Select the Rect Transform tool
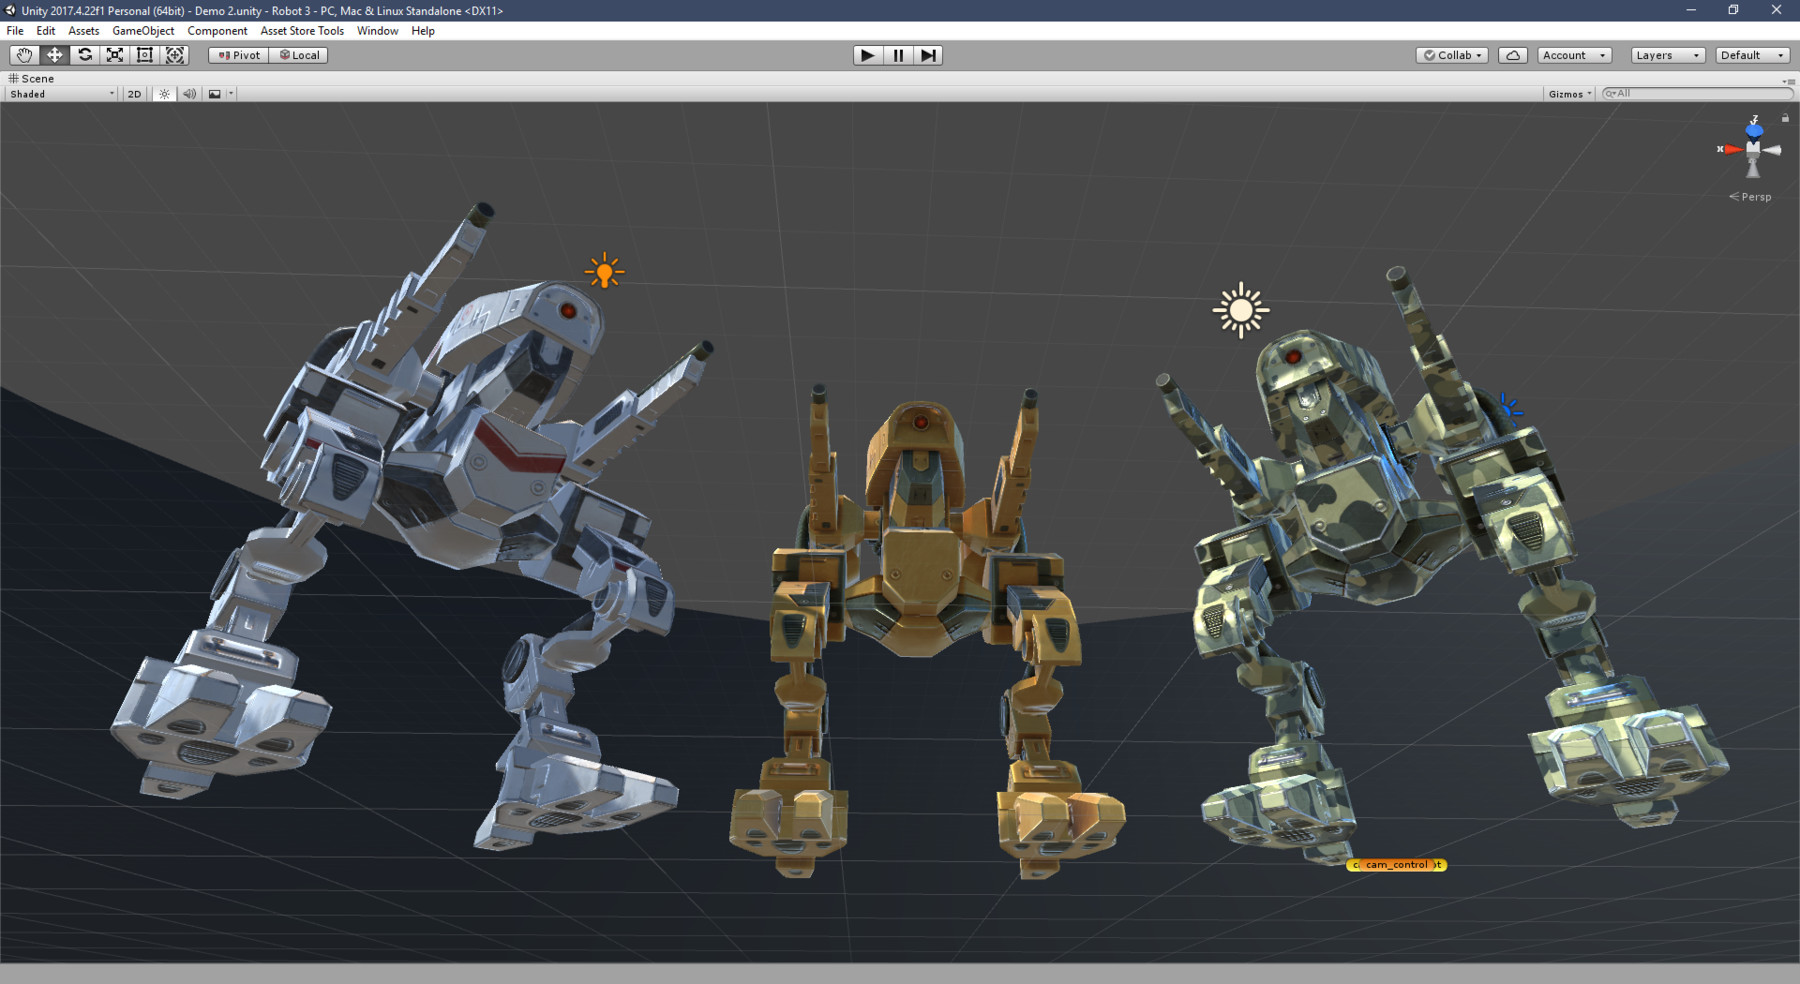 [145, 55]
